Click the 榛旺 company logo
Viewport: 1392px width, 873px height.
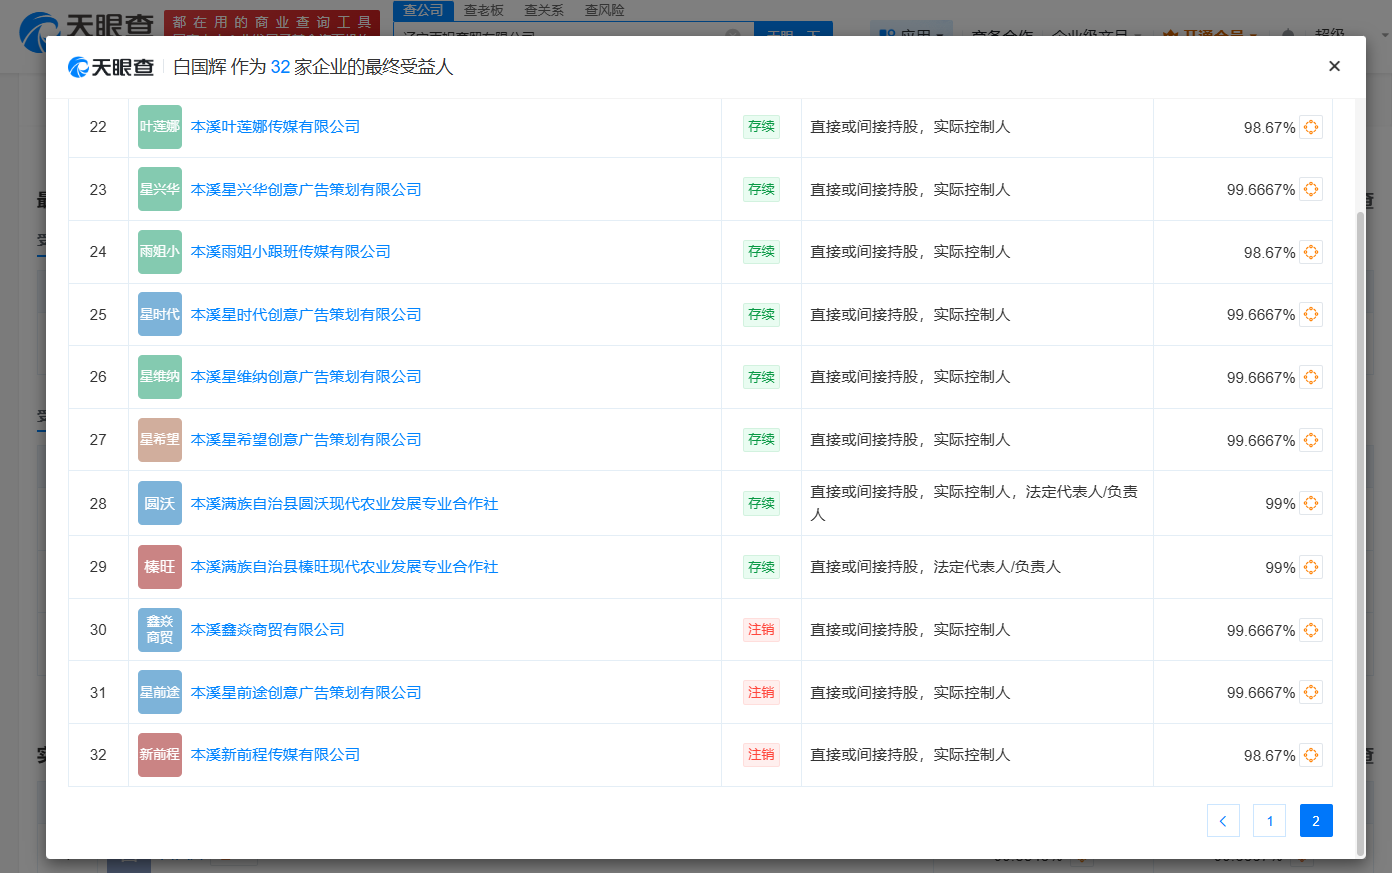coord(160,567)
